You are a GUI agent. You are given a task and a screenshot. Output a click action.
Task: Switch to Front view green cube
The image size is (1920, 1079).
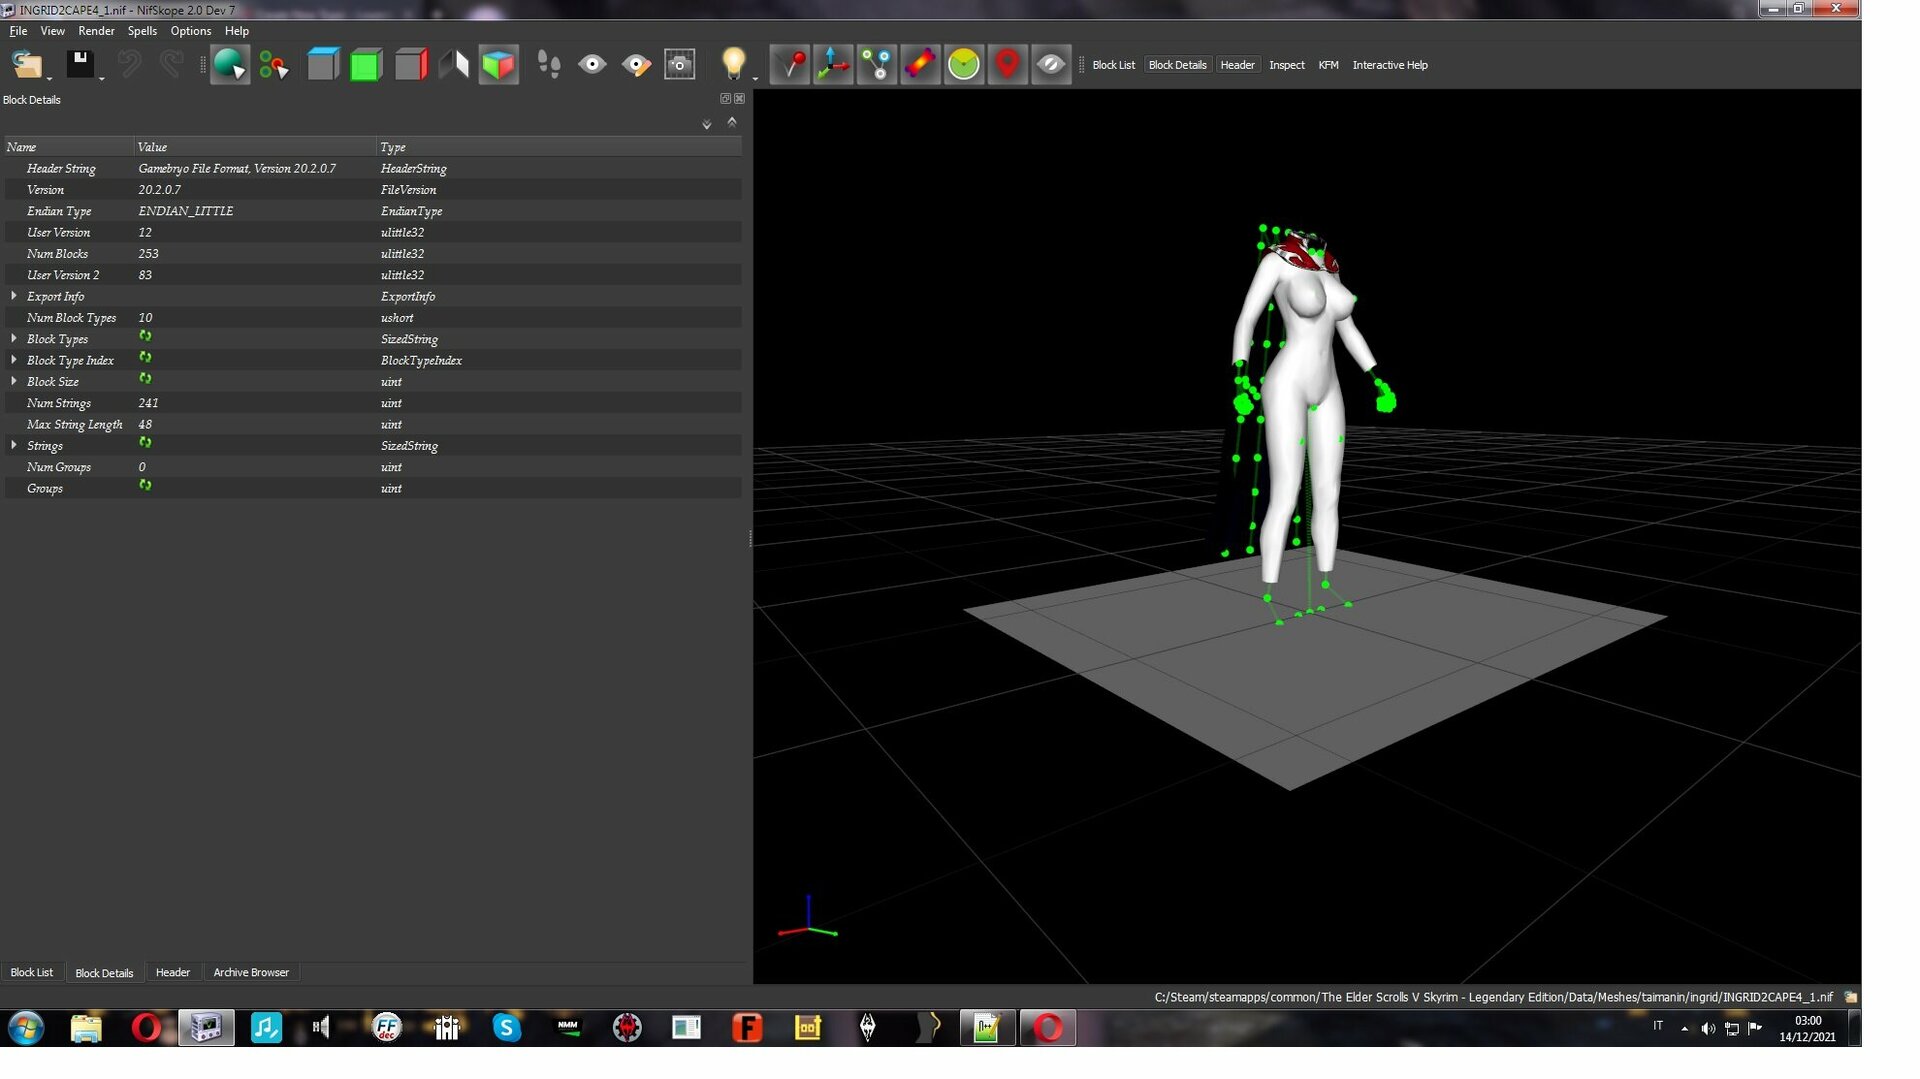[366, 65]
